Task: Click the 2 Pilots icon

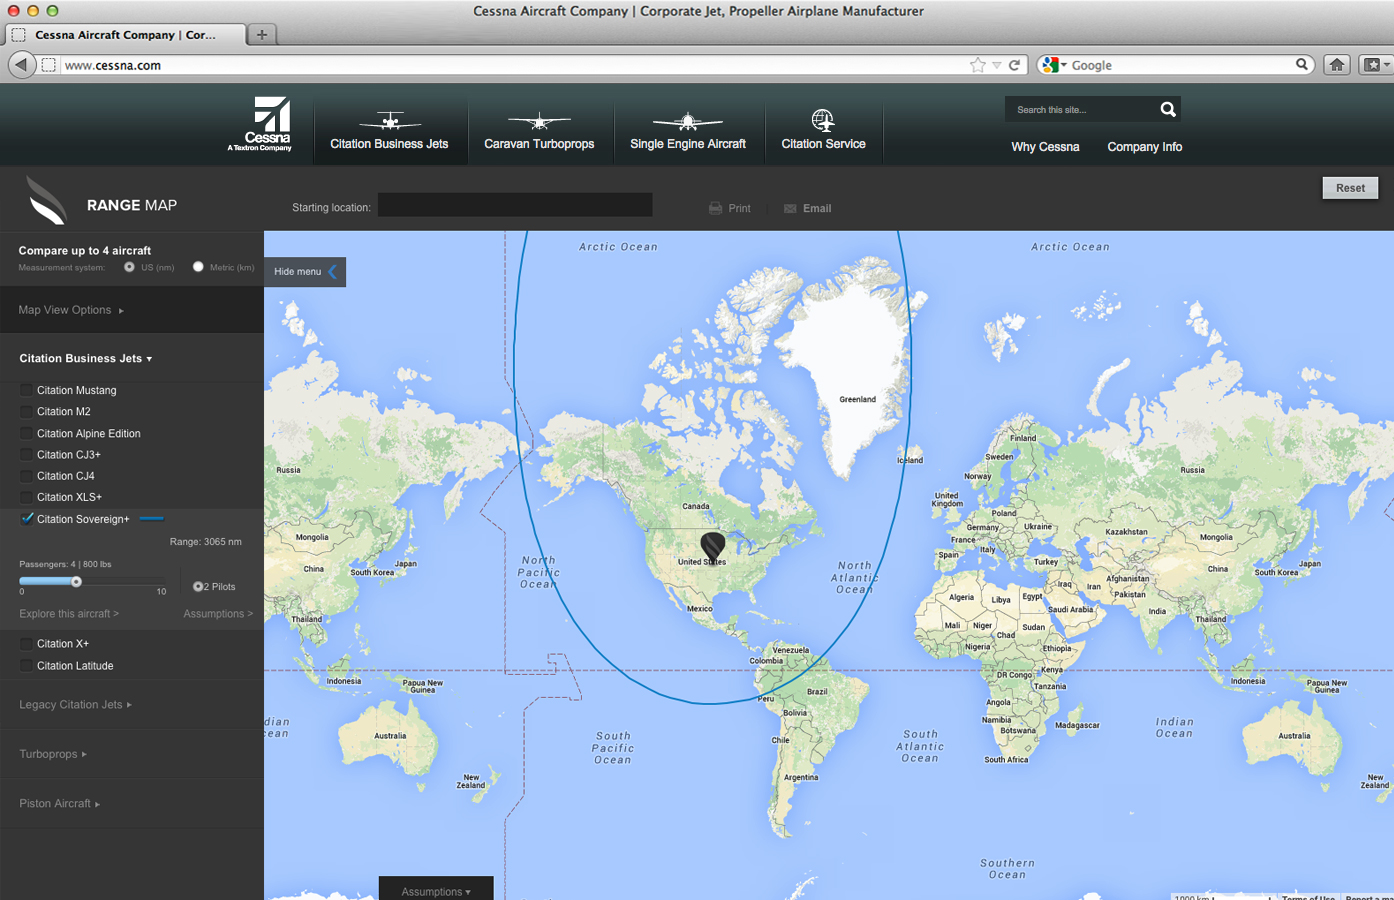Action: click(198, 587)
